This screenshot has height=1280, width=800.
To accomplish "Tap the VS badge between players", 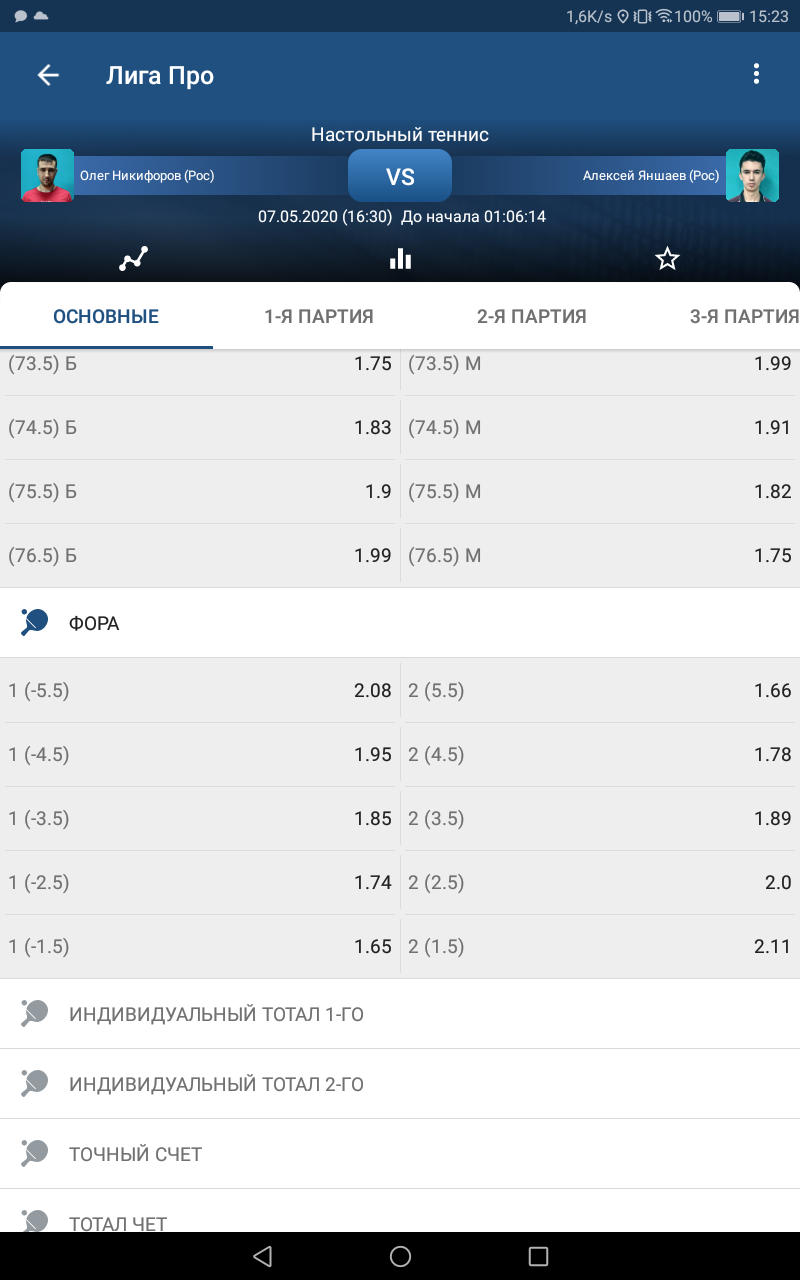I will coord(400,177).
